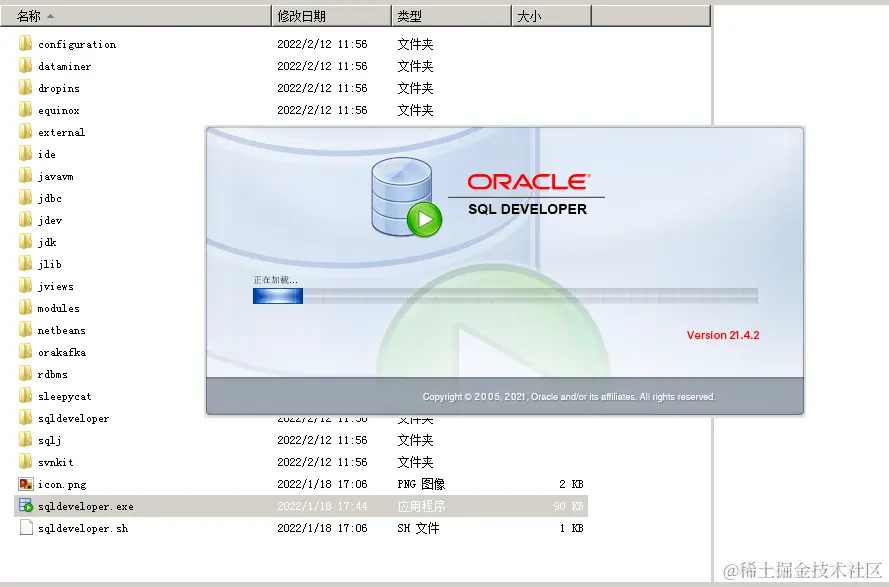Click the configuration row date 2022/2/12 11:56

tap(322, 44)
